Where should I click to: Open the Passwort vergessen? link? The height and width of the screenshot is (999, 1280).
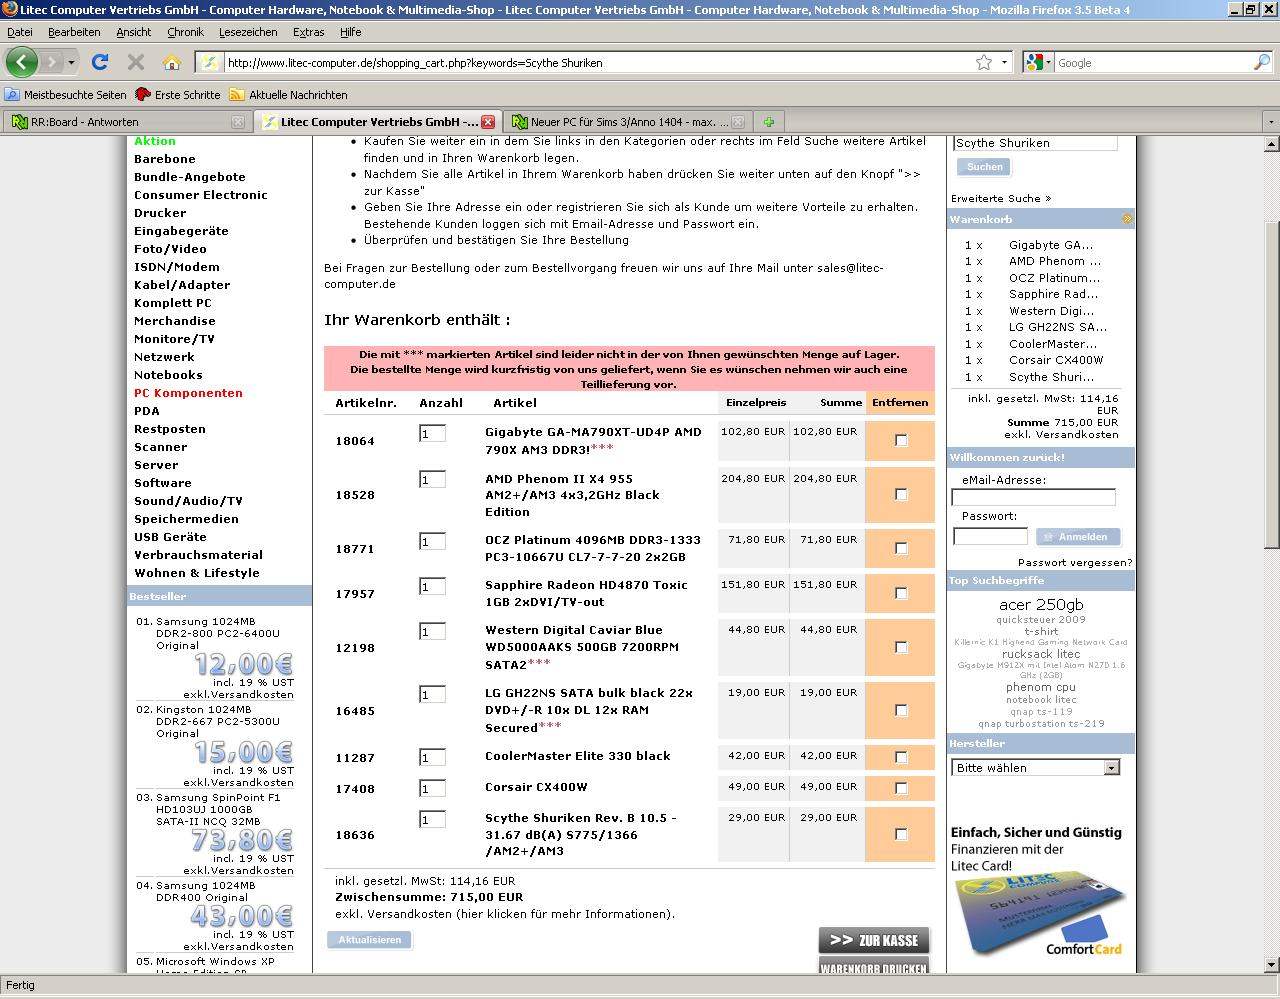[1075, 563]
